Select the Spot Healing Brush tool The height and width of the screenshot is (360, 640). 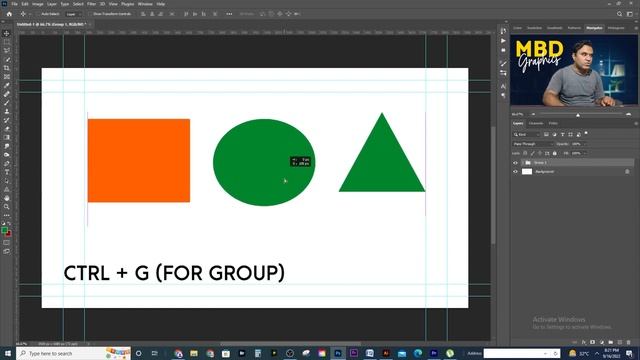coord(7,94)
